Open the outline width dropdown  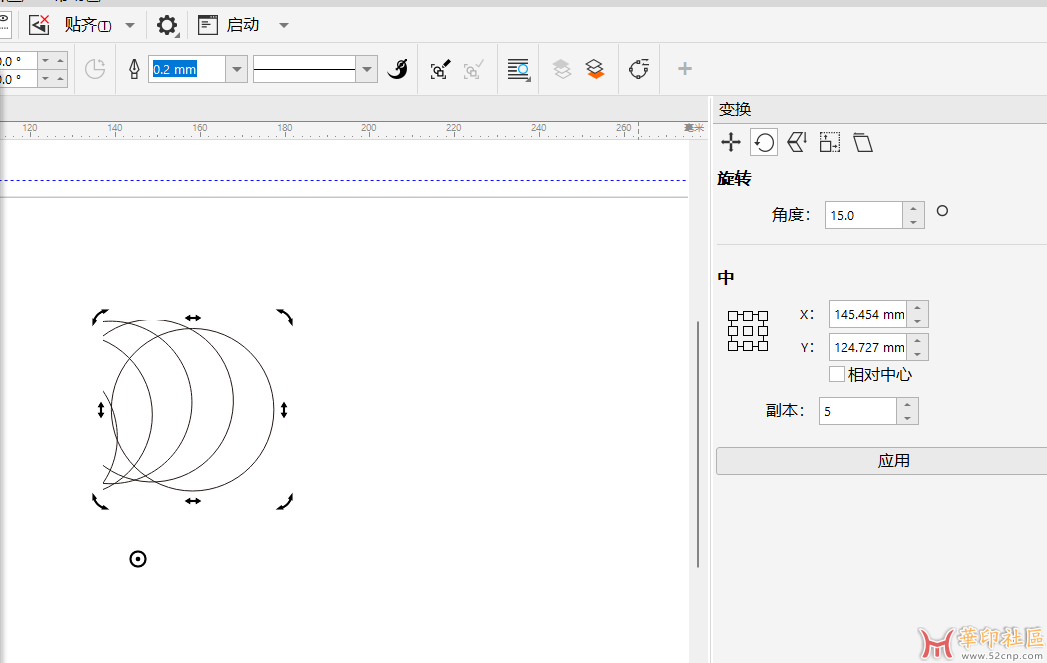[236, 69]
